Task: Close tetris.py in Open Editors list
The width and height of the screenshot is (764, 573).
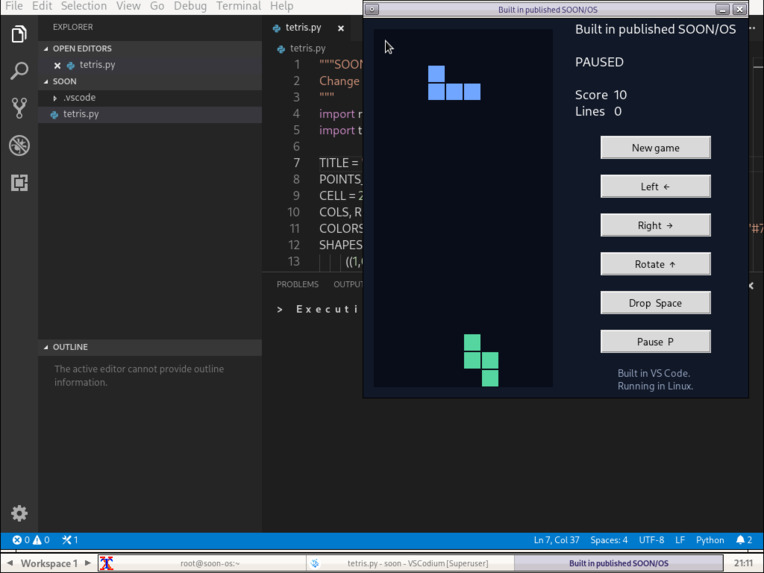Action: pyautogui.click(x=57, y=65)
